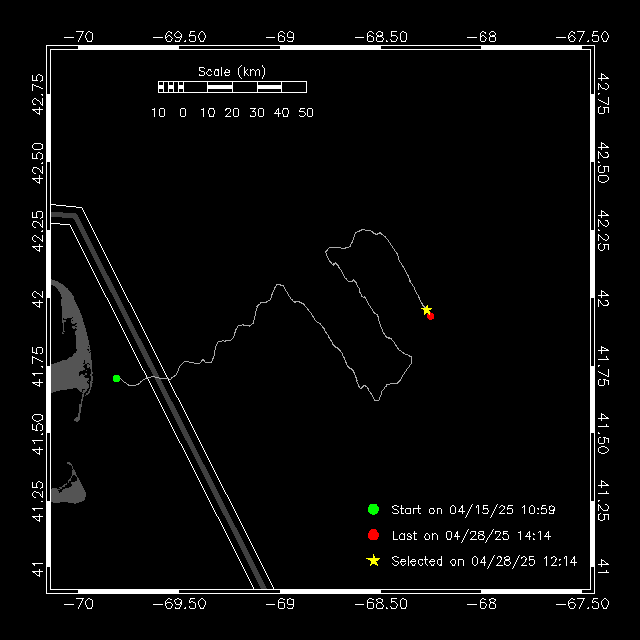Click the -67.50 longitude label on the top axis
The image size is (640, 640).
[x=586, y=36]
